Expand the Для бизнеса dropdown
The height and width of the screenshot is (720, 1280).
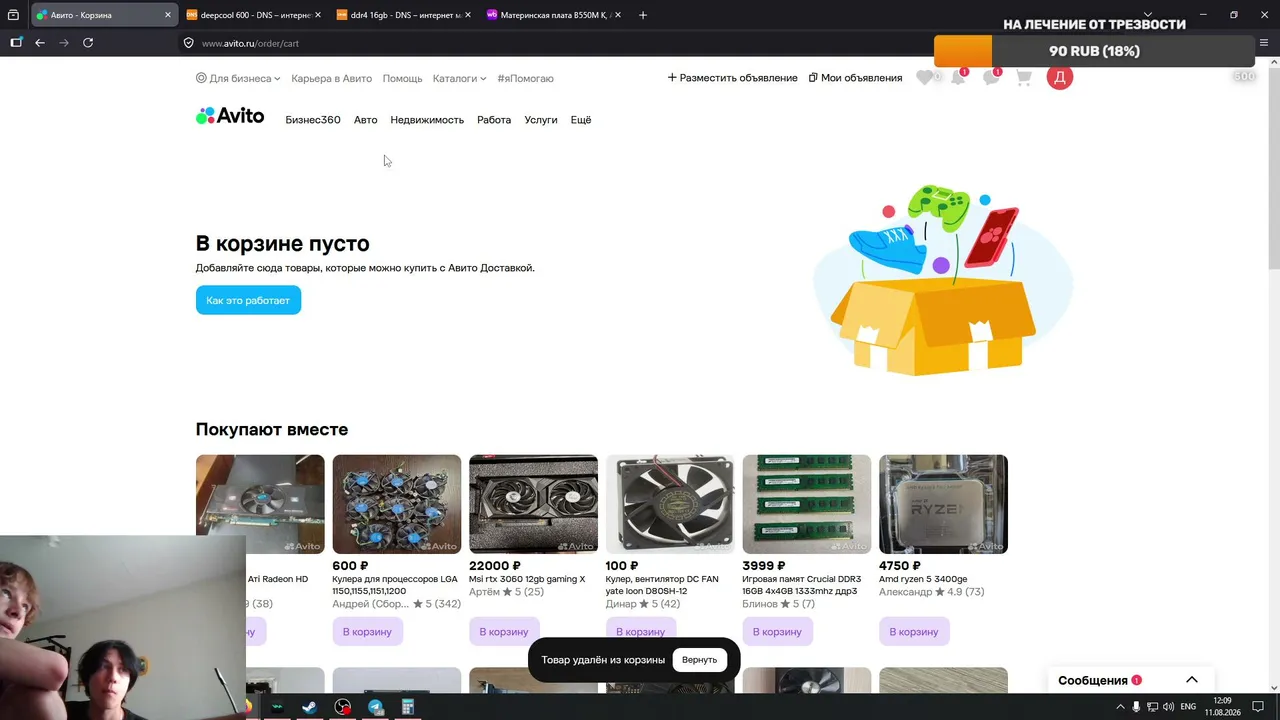[238, 78]
